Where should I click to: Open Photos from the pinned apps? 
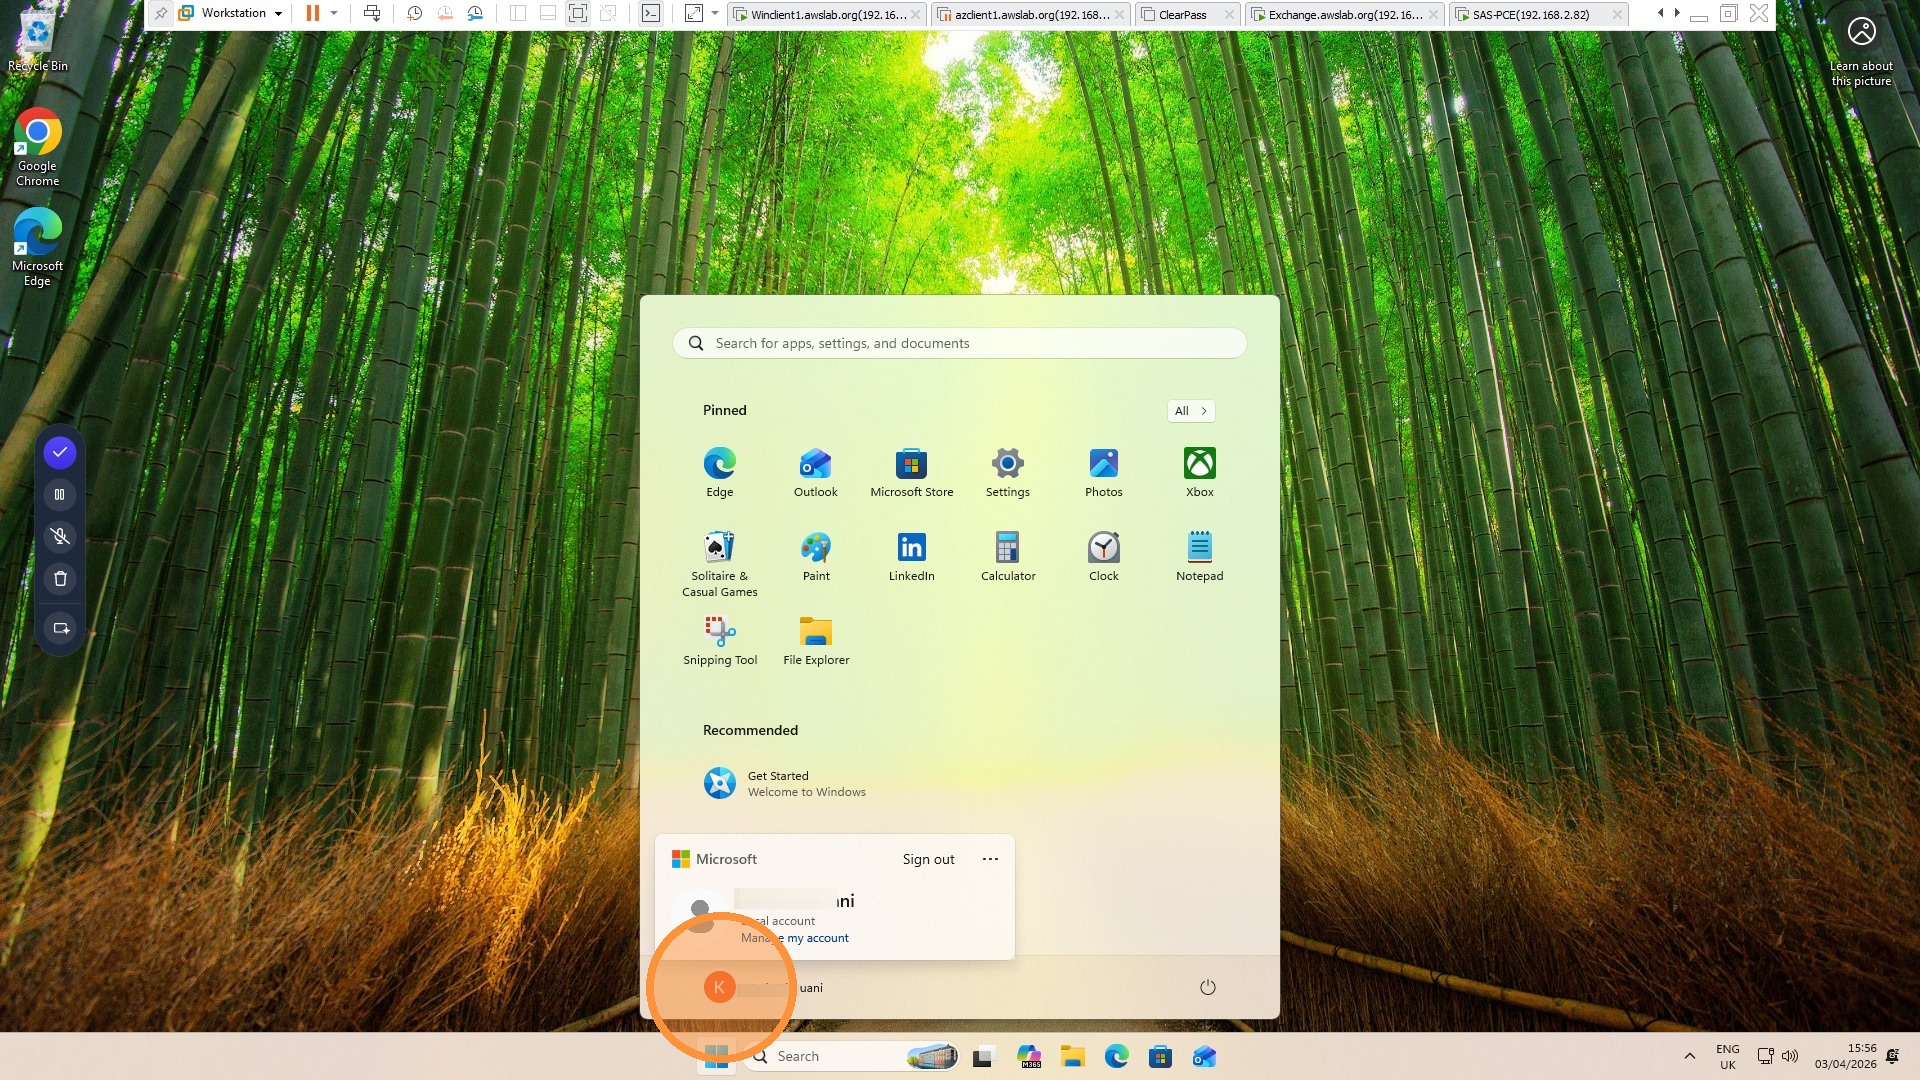1103,473
